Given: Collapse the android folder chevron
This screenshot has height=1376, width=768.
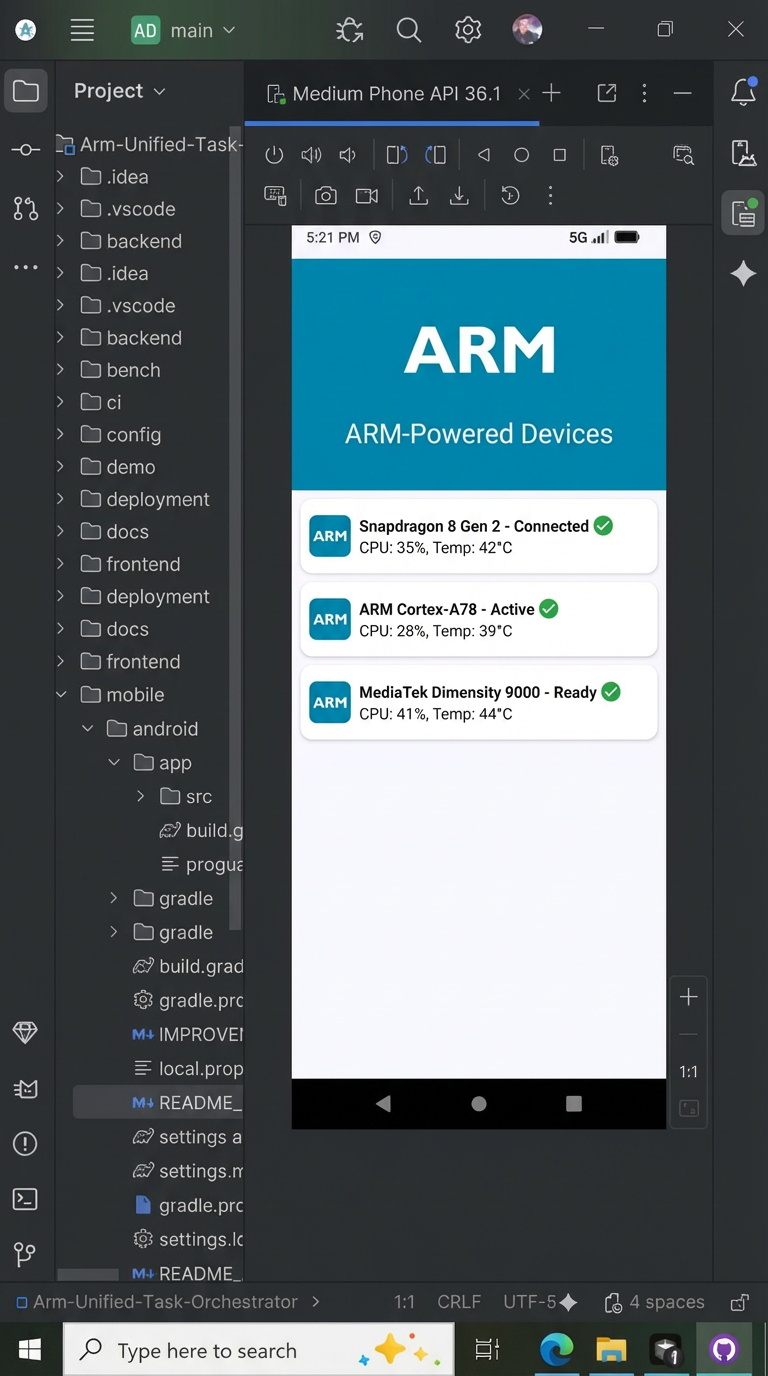Looking at the screenshot, I should click(x=87, y=729).
